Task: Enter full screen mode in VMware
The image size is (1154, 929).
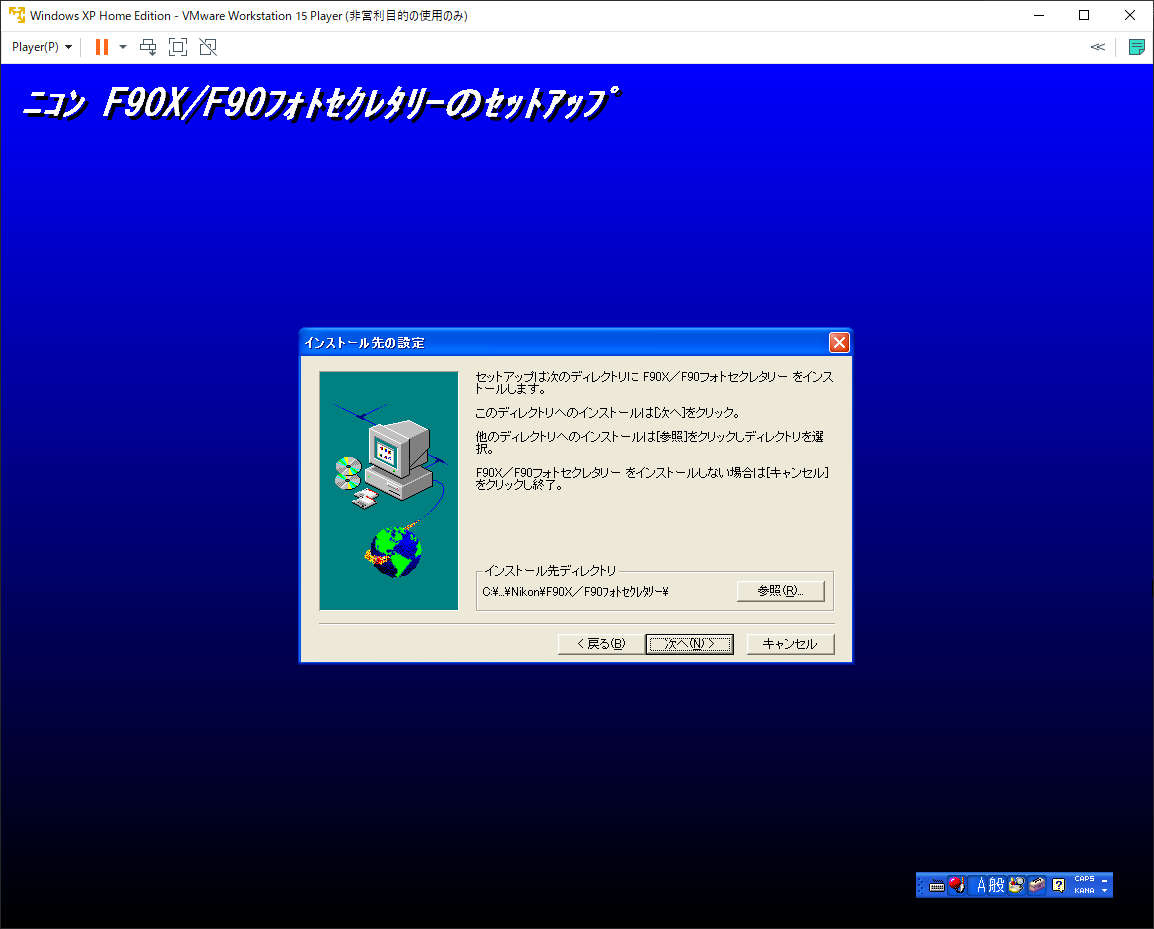Action: pos(178,47)
